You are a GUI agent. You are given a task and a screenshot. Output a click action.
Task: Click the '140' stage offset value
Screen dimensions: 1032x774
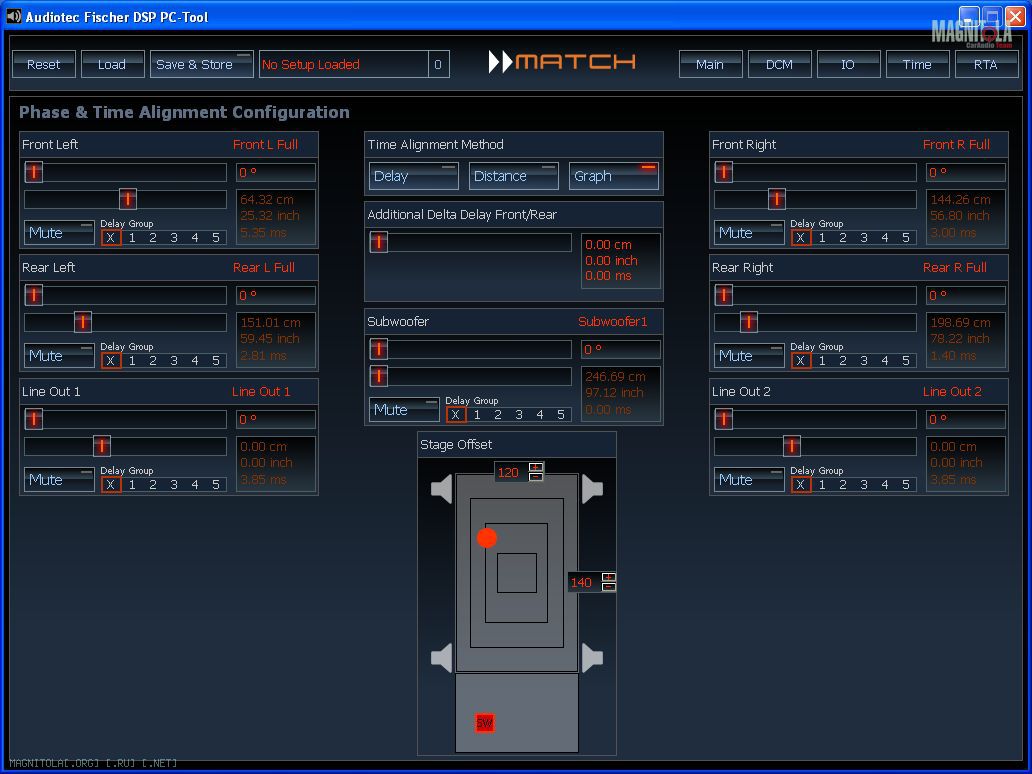pos(581,582)
